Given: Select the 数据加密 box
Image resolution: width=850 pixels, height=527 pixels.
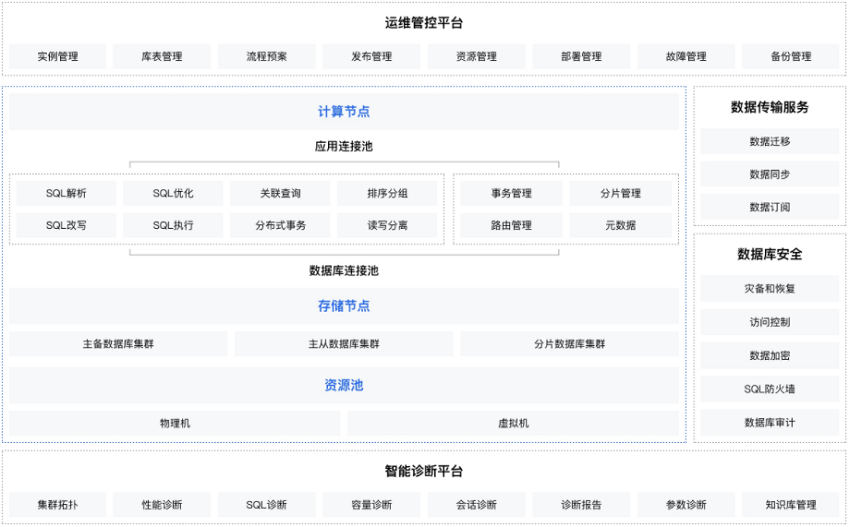Looking at the screenshot, I should tap(770, 356).
